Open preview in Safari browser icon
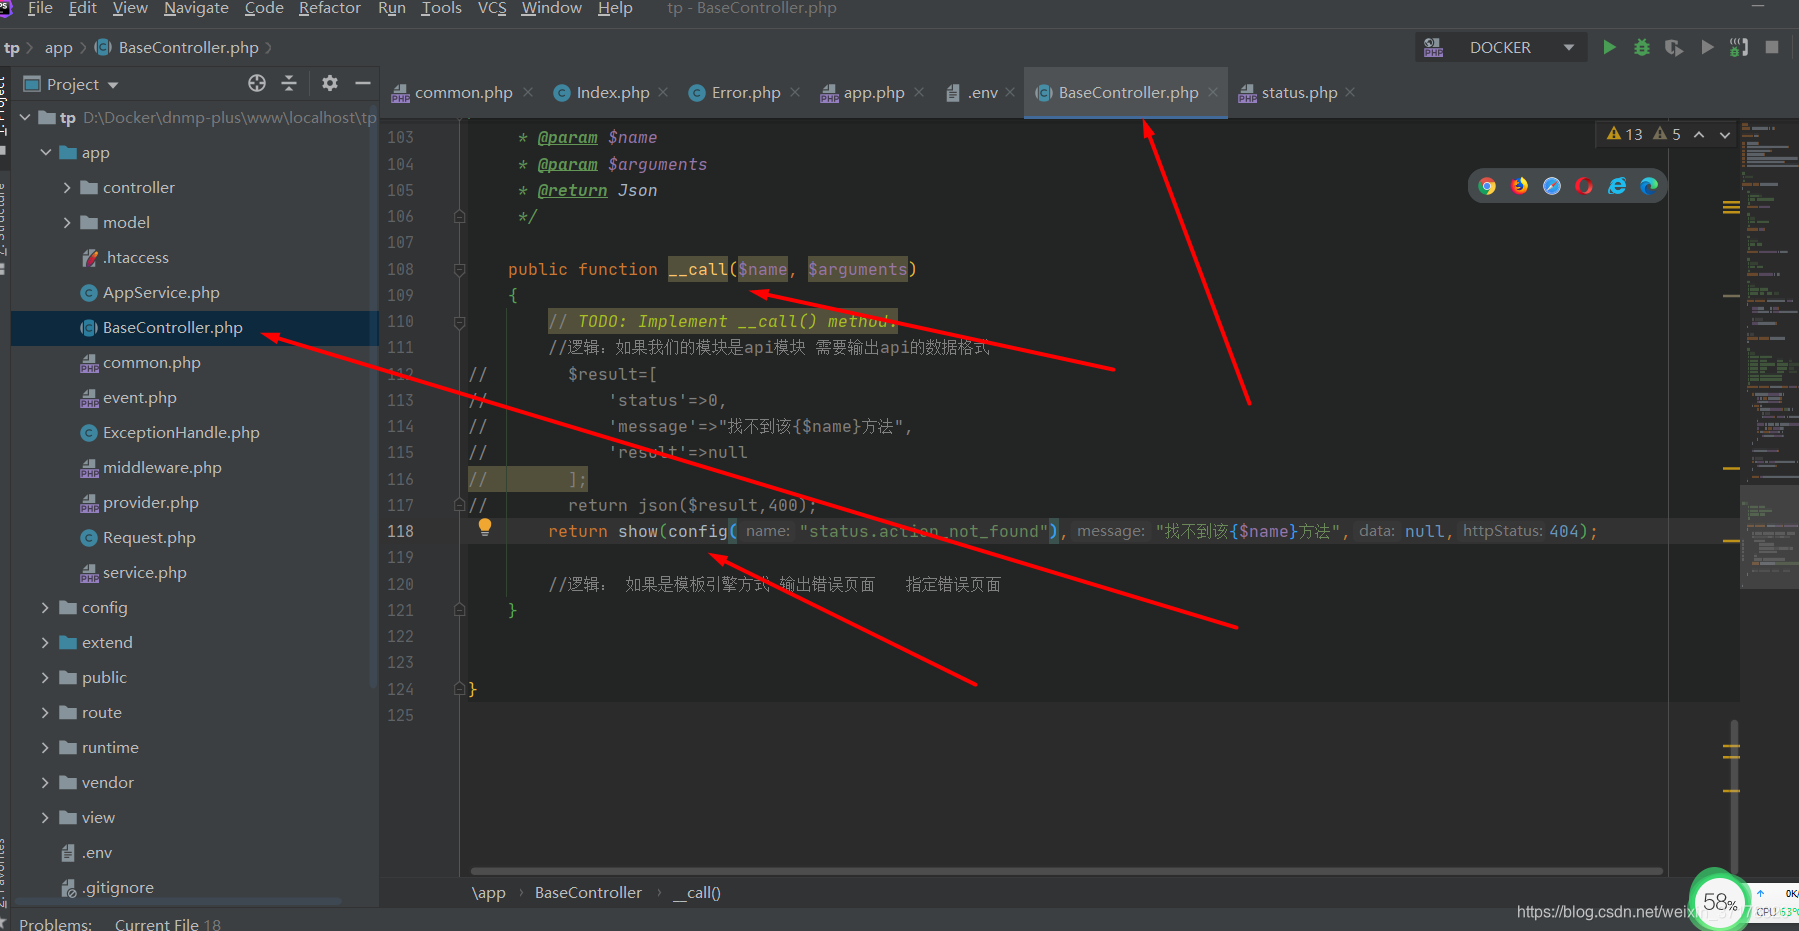 [1552, 186]
